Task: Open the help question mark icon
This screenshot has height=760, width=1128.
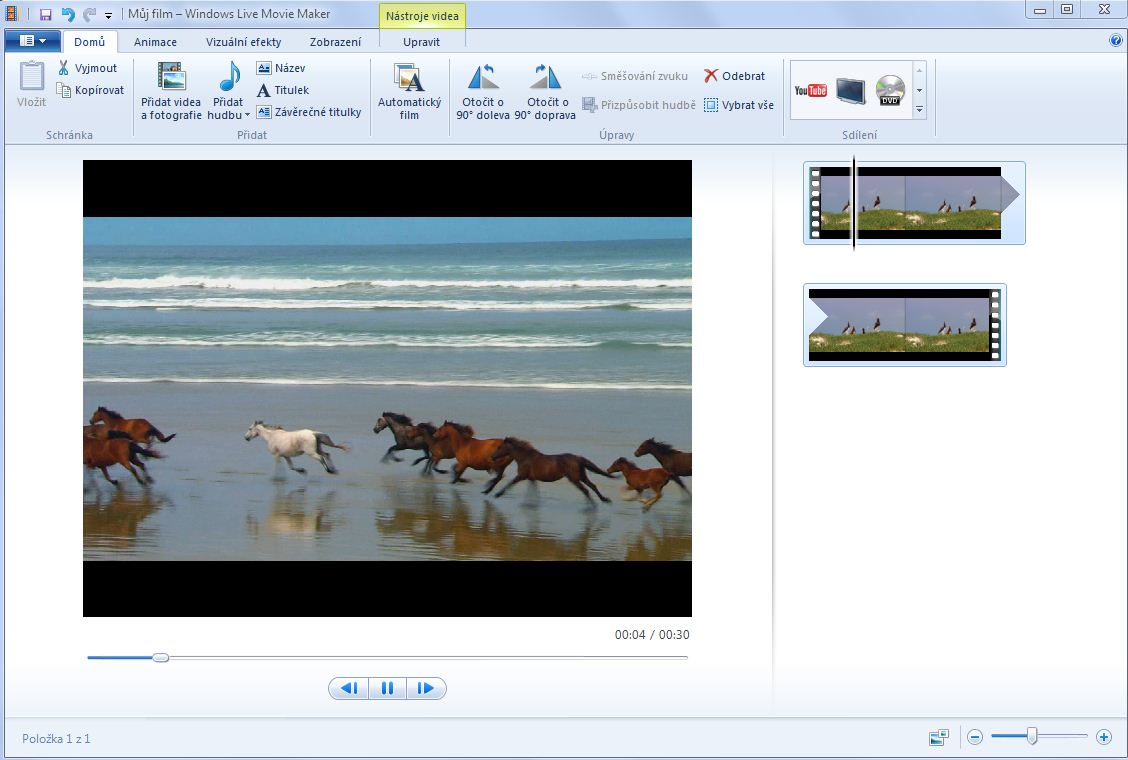Action: tap(1116, 41)
